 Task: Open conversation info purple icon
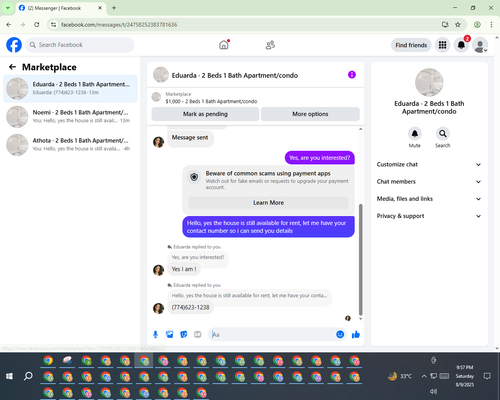coord(352,75)
